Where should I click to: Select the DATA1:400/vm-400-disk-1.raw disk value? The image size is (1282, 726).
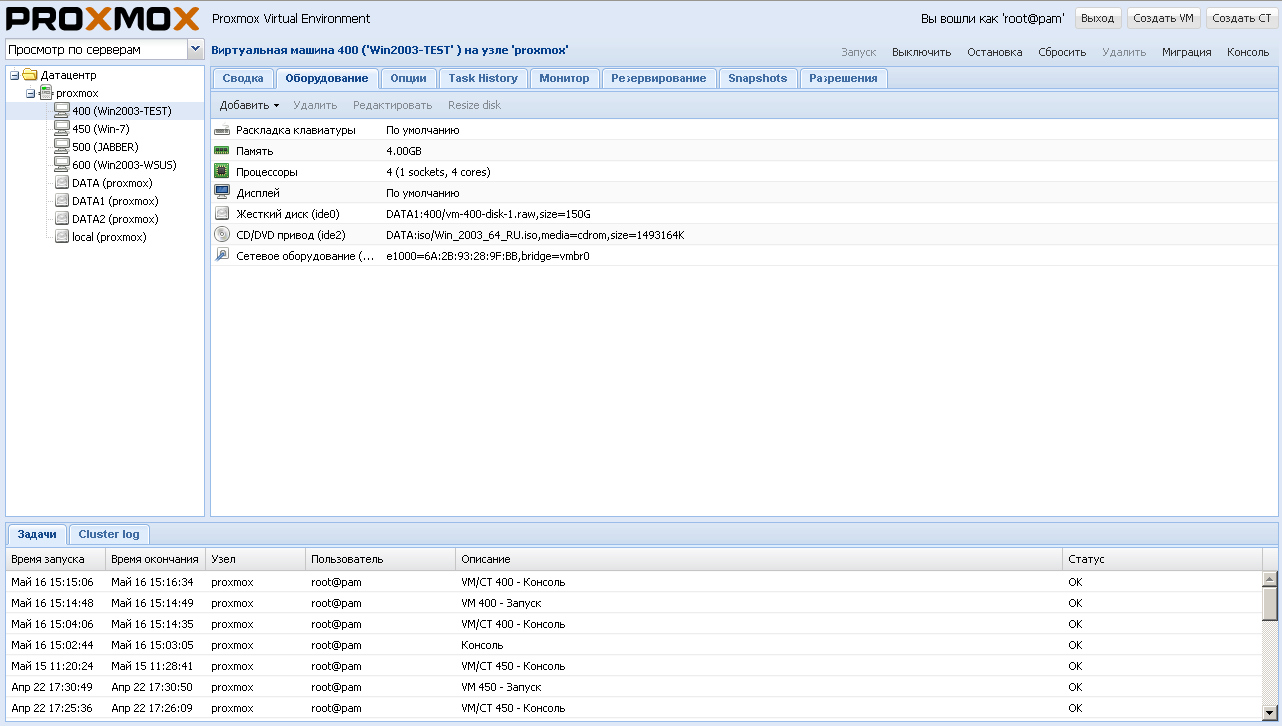pyautogui.click(x=488, y=214)
